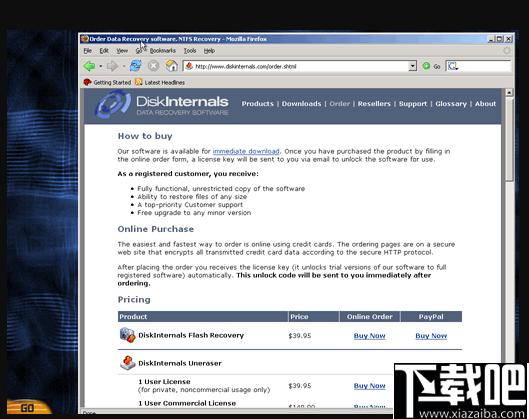Click the Product column header
Image resolution: width=529 pixels, height=419 pixels.
click(203, 316)
